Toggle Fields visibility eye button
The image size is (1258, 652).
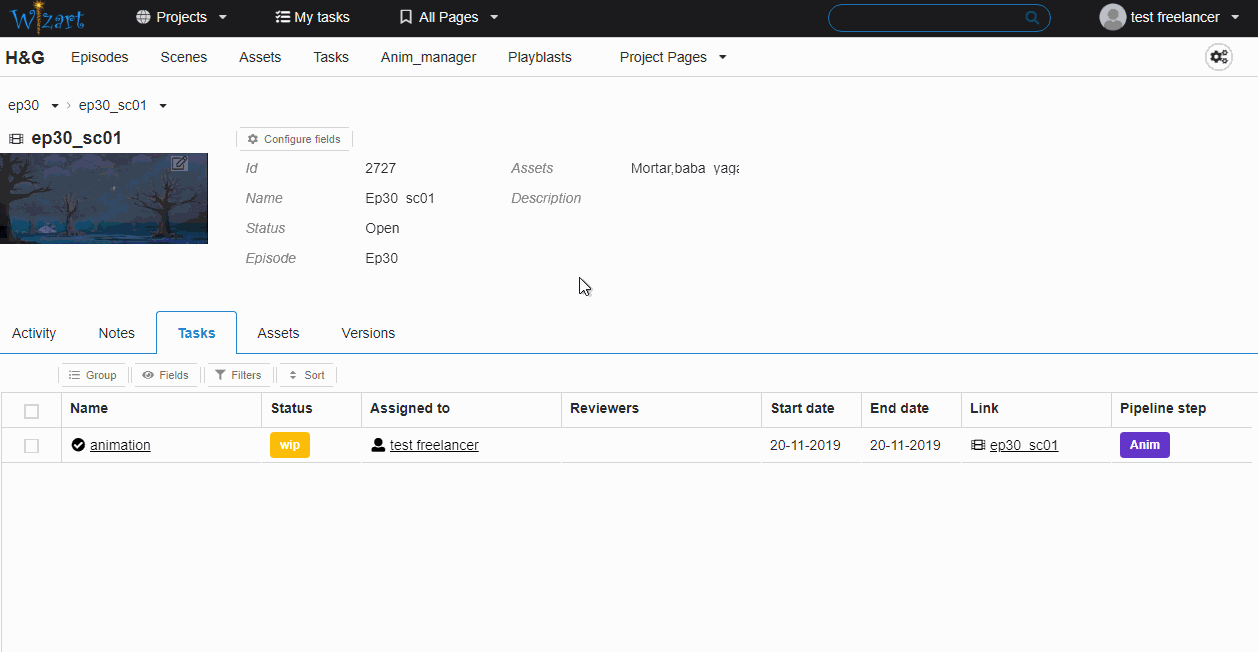pyautogui.click(x=165, y=375)
